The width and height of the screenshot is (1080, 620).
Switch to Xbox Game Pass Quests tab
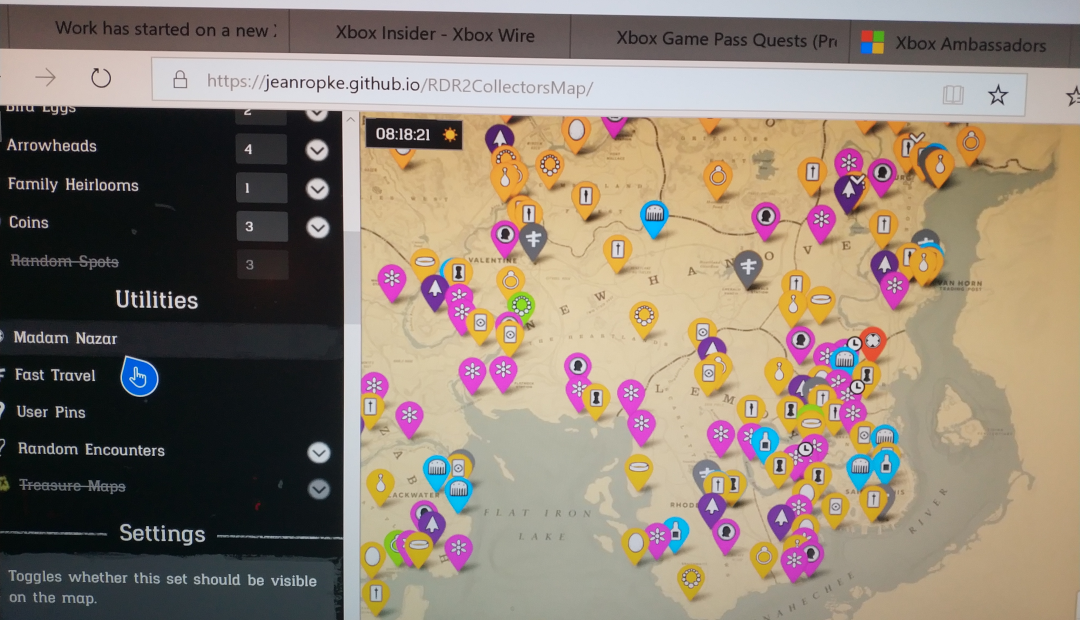pyautogui.click(x=725, y=39)
